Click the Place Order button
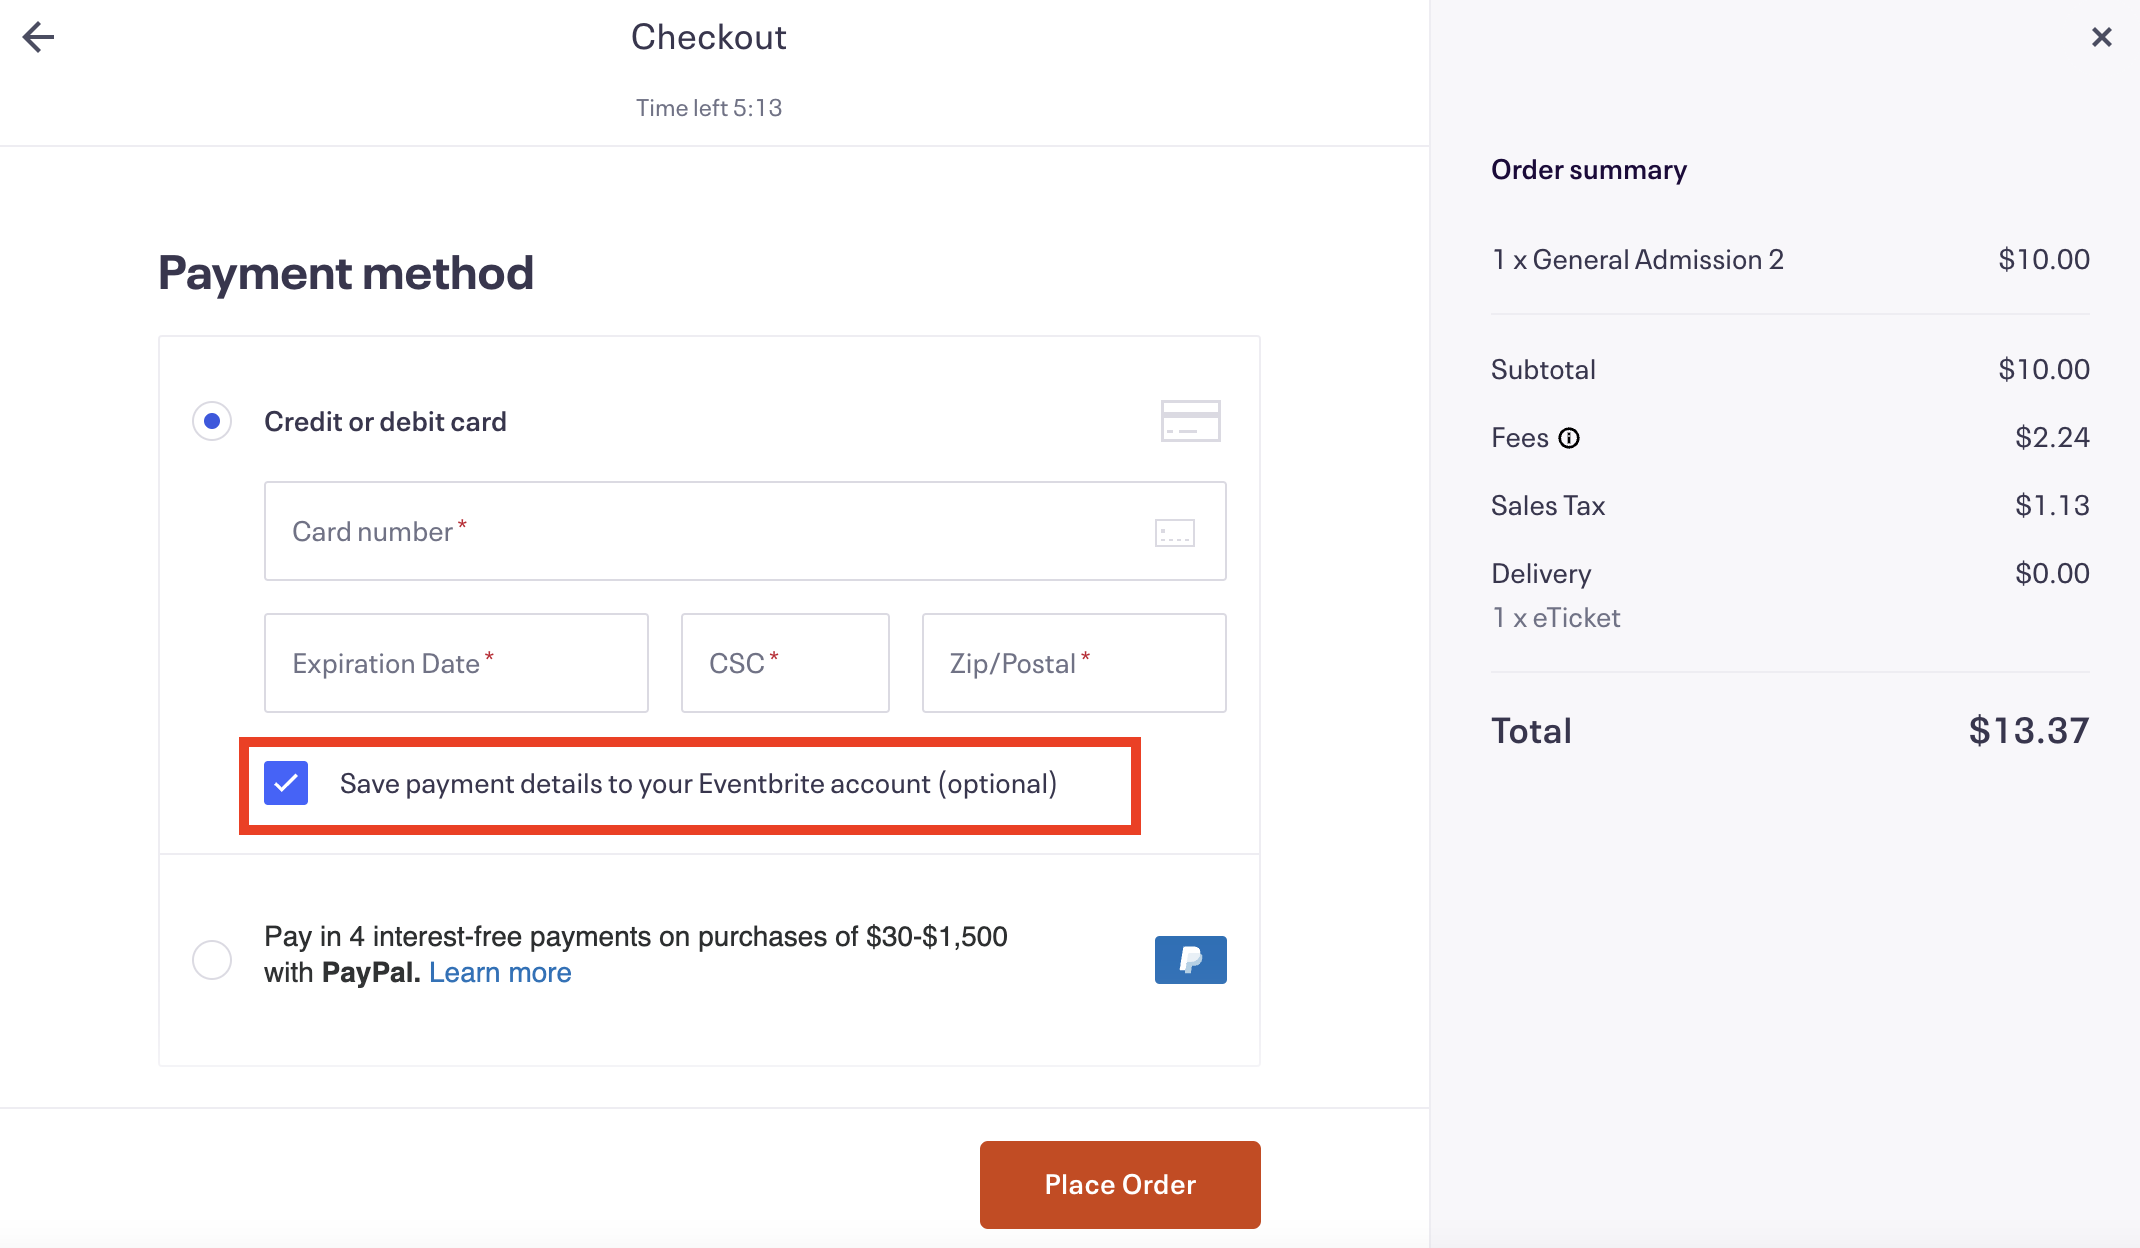The image size is (2140, 1248). pyautogui.click(x=1120, y=1184)
